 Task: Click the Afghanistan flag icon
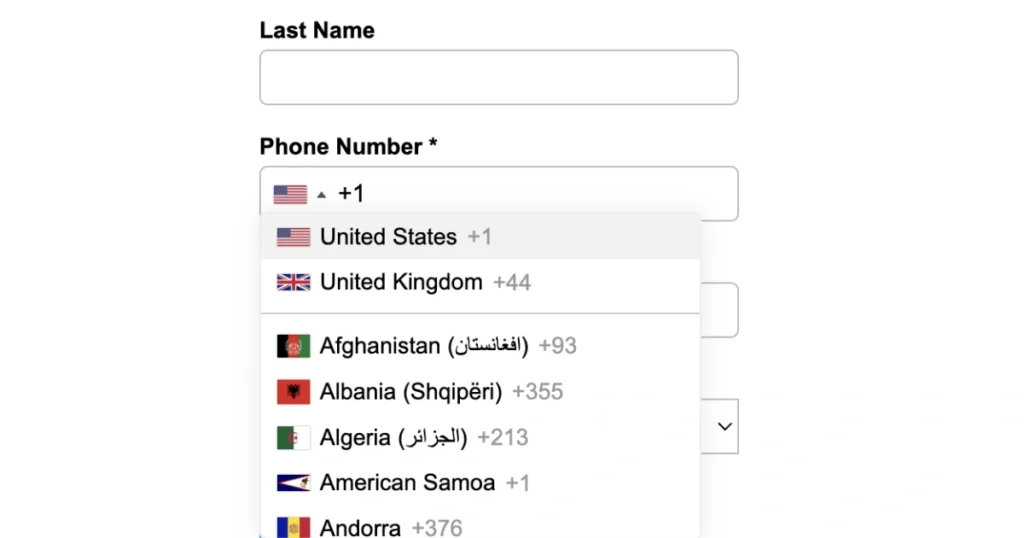pos(293,346)
